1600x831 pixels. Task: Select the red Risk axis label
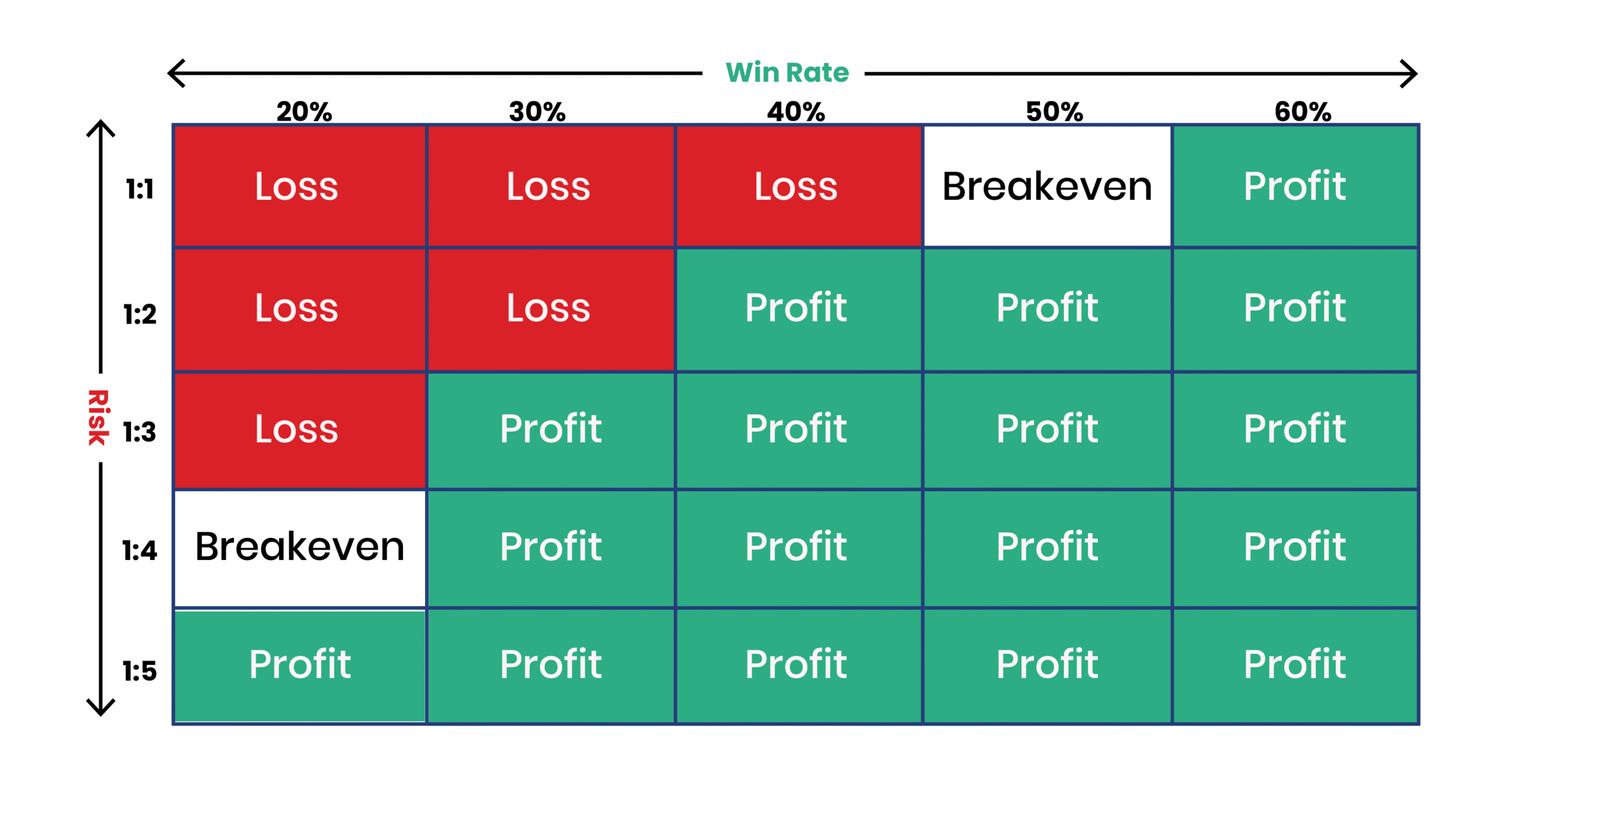[97, 417]
